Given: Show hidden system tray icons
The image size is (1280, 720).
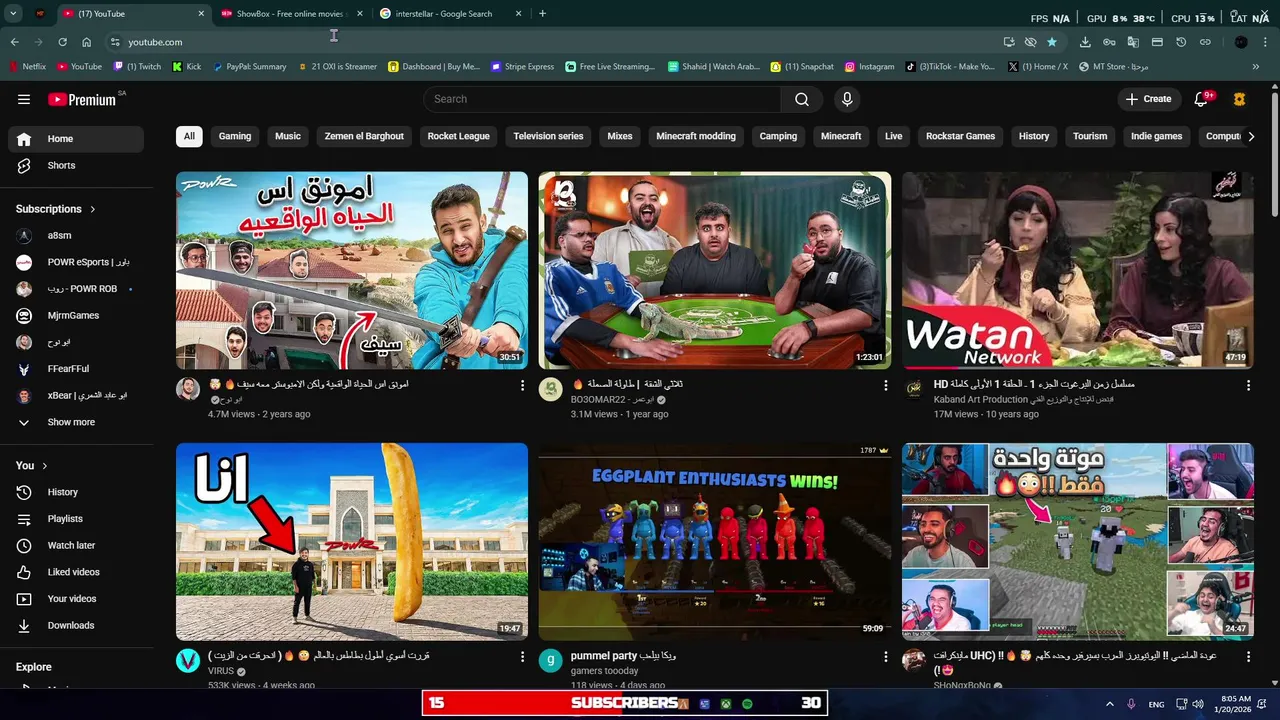Looking at the screenshot, I should [x=1108, y=704].
